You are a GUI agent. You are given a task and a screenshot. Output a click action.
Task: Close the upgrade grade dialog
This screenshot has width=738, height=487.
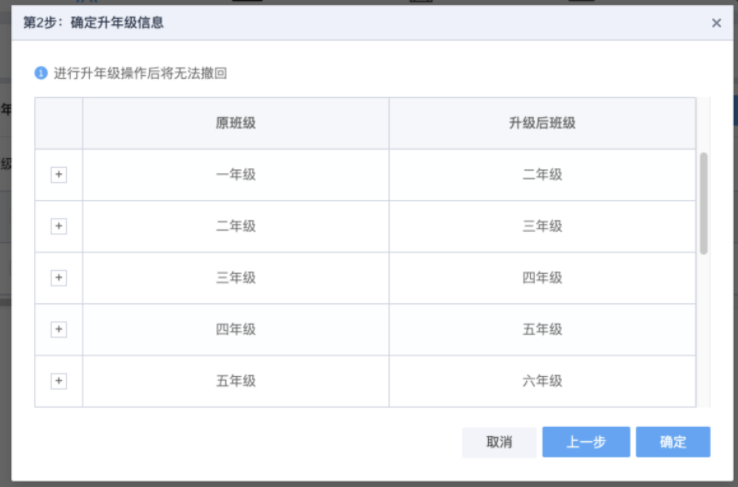coord(716,23)
